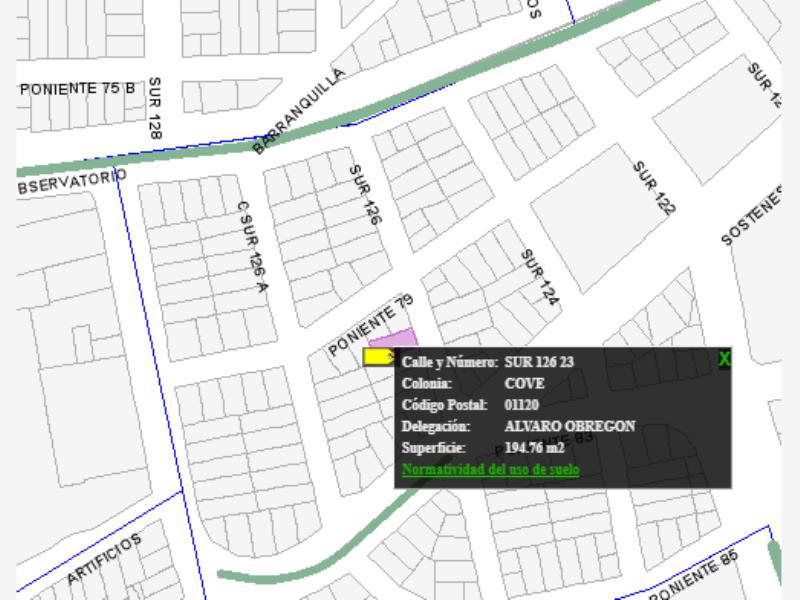Click the Superficie label in popup

pos(433,447)
